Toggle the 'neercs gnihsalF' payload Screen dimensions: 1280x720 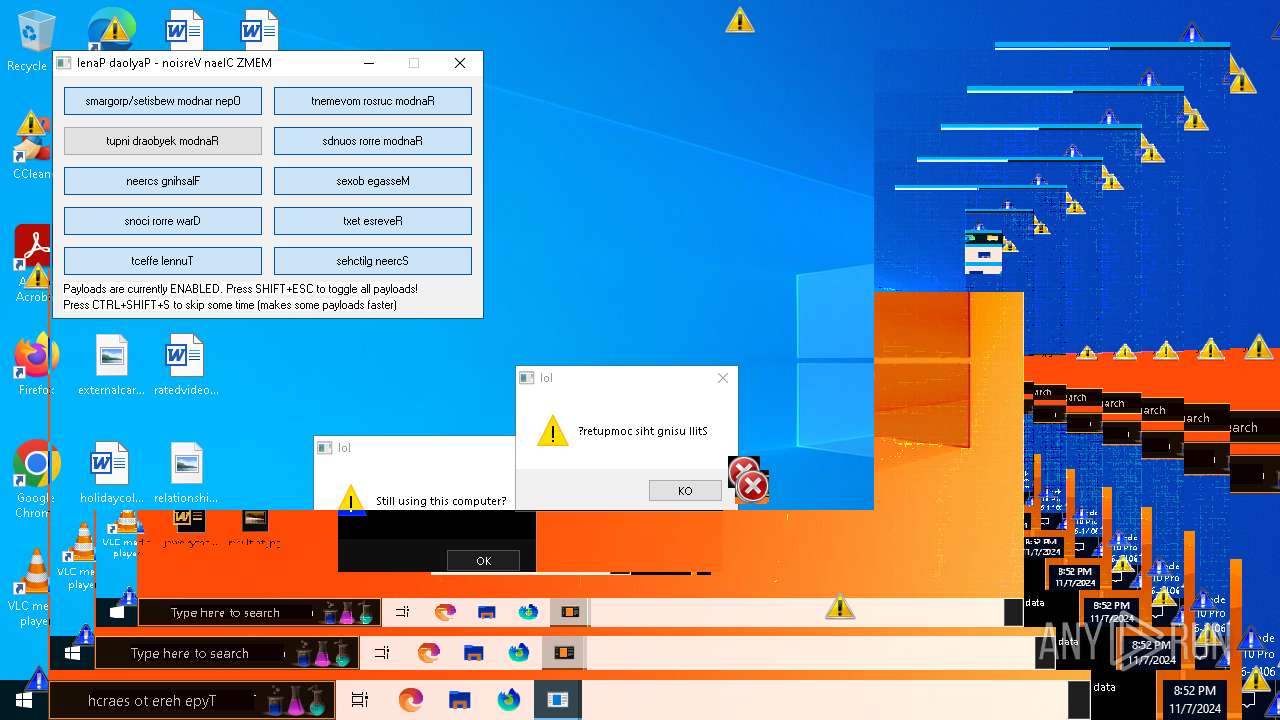163,181
